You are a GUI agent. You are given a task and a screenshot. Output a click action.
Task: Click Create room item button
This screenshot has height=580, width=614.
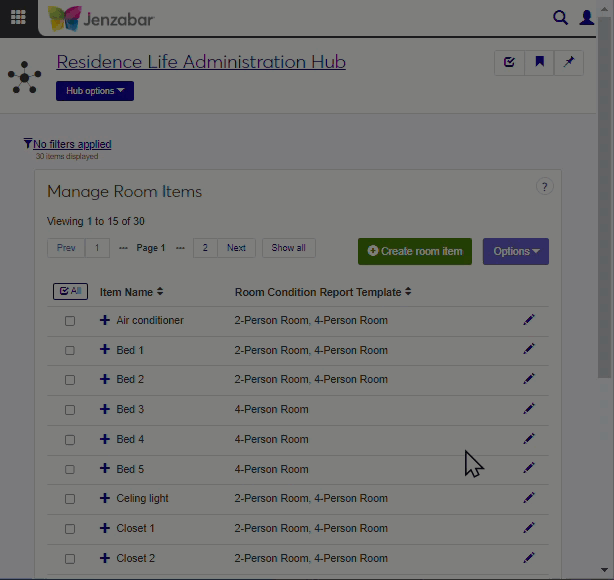click(x=414, y=251)
